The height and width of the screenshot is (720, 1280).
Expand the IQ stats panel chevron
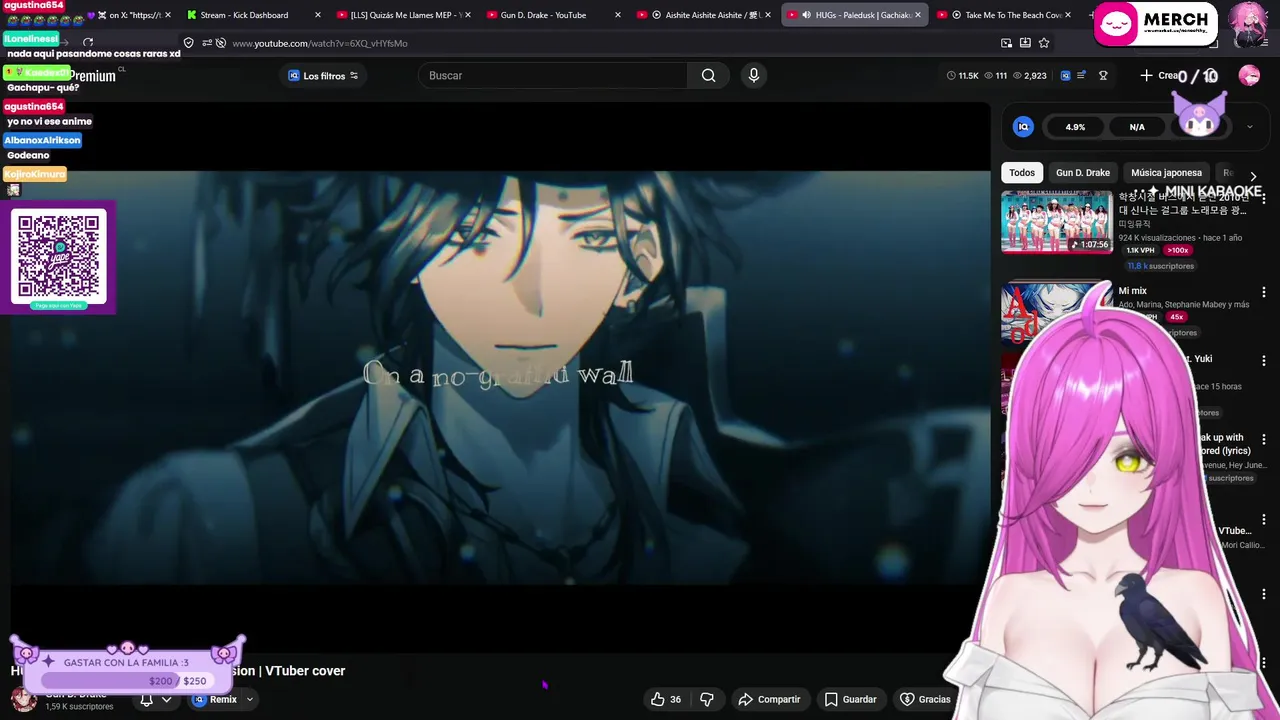pyautogui.click(x=1249, y=127)
